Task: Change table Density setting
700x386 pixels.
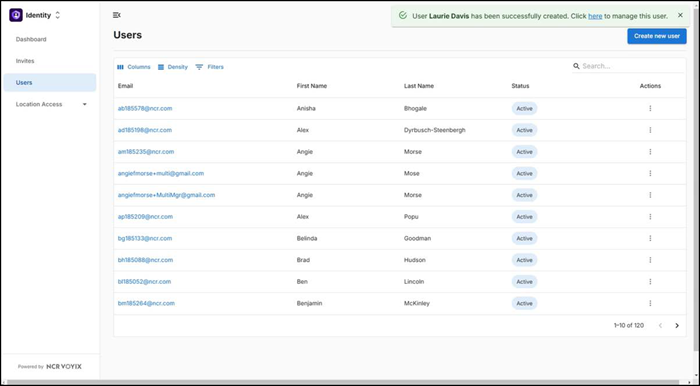Action: click(173, 67)
